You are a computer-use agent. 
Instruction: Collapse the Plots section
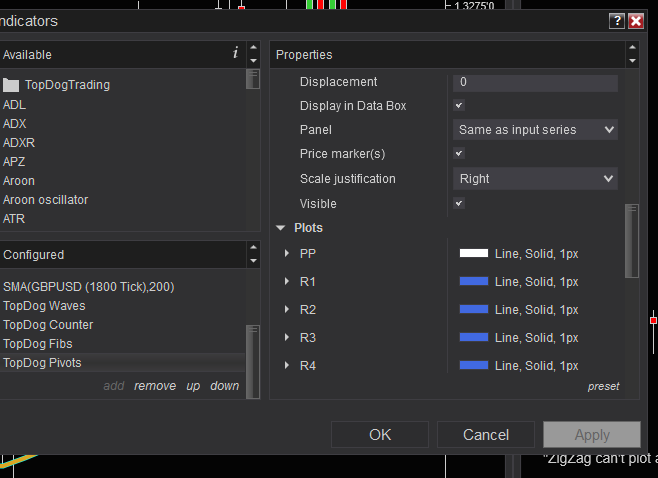coord(281,228)
